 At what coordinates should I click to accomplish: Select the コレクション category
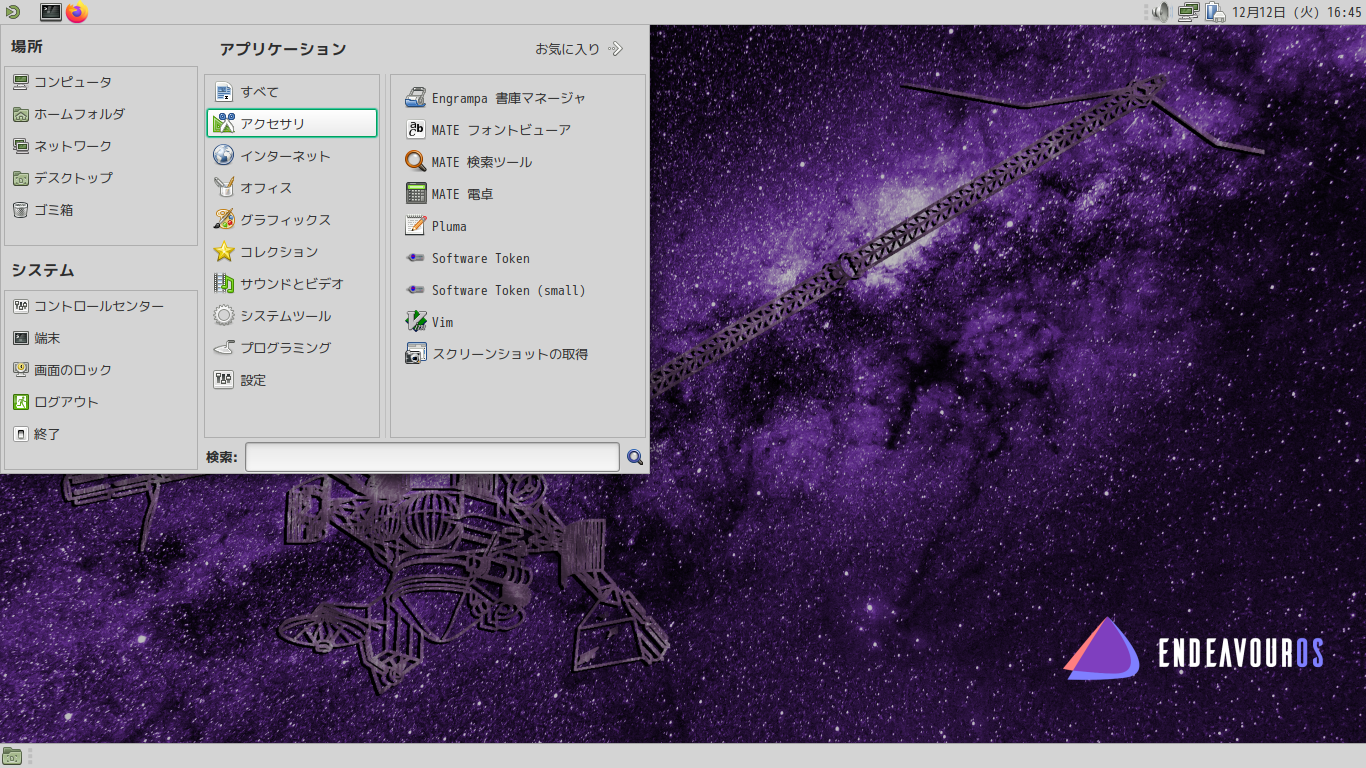point(292,252)
